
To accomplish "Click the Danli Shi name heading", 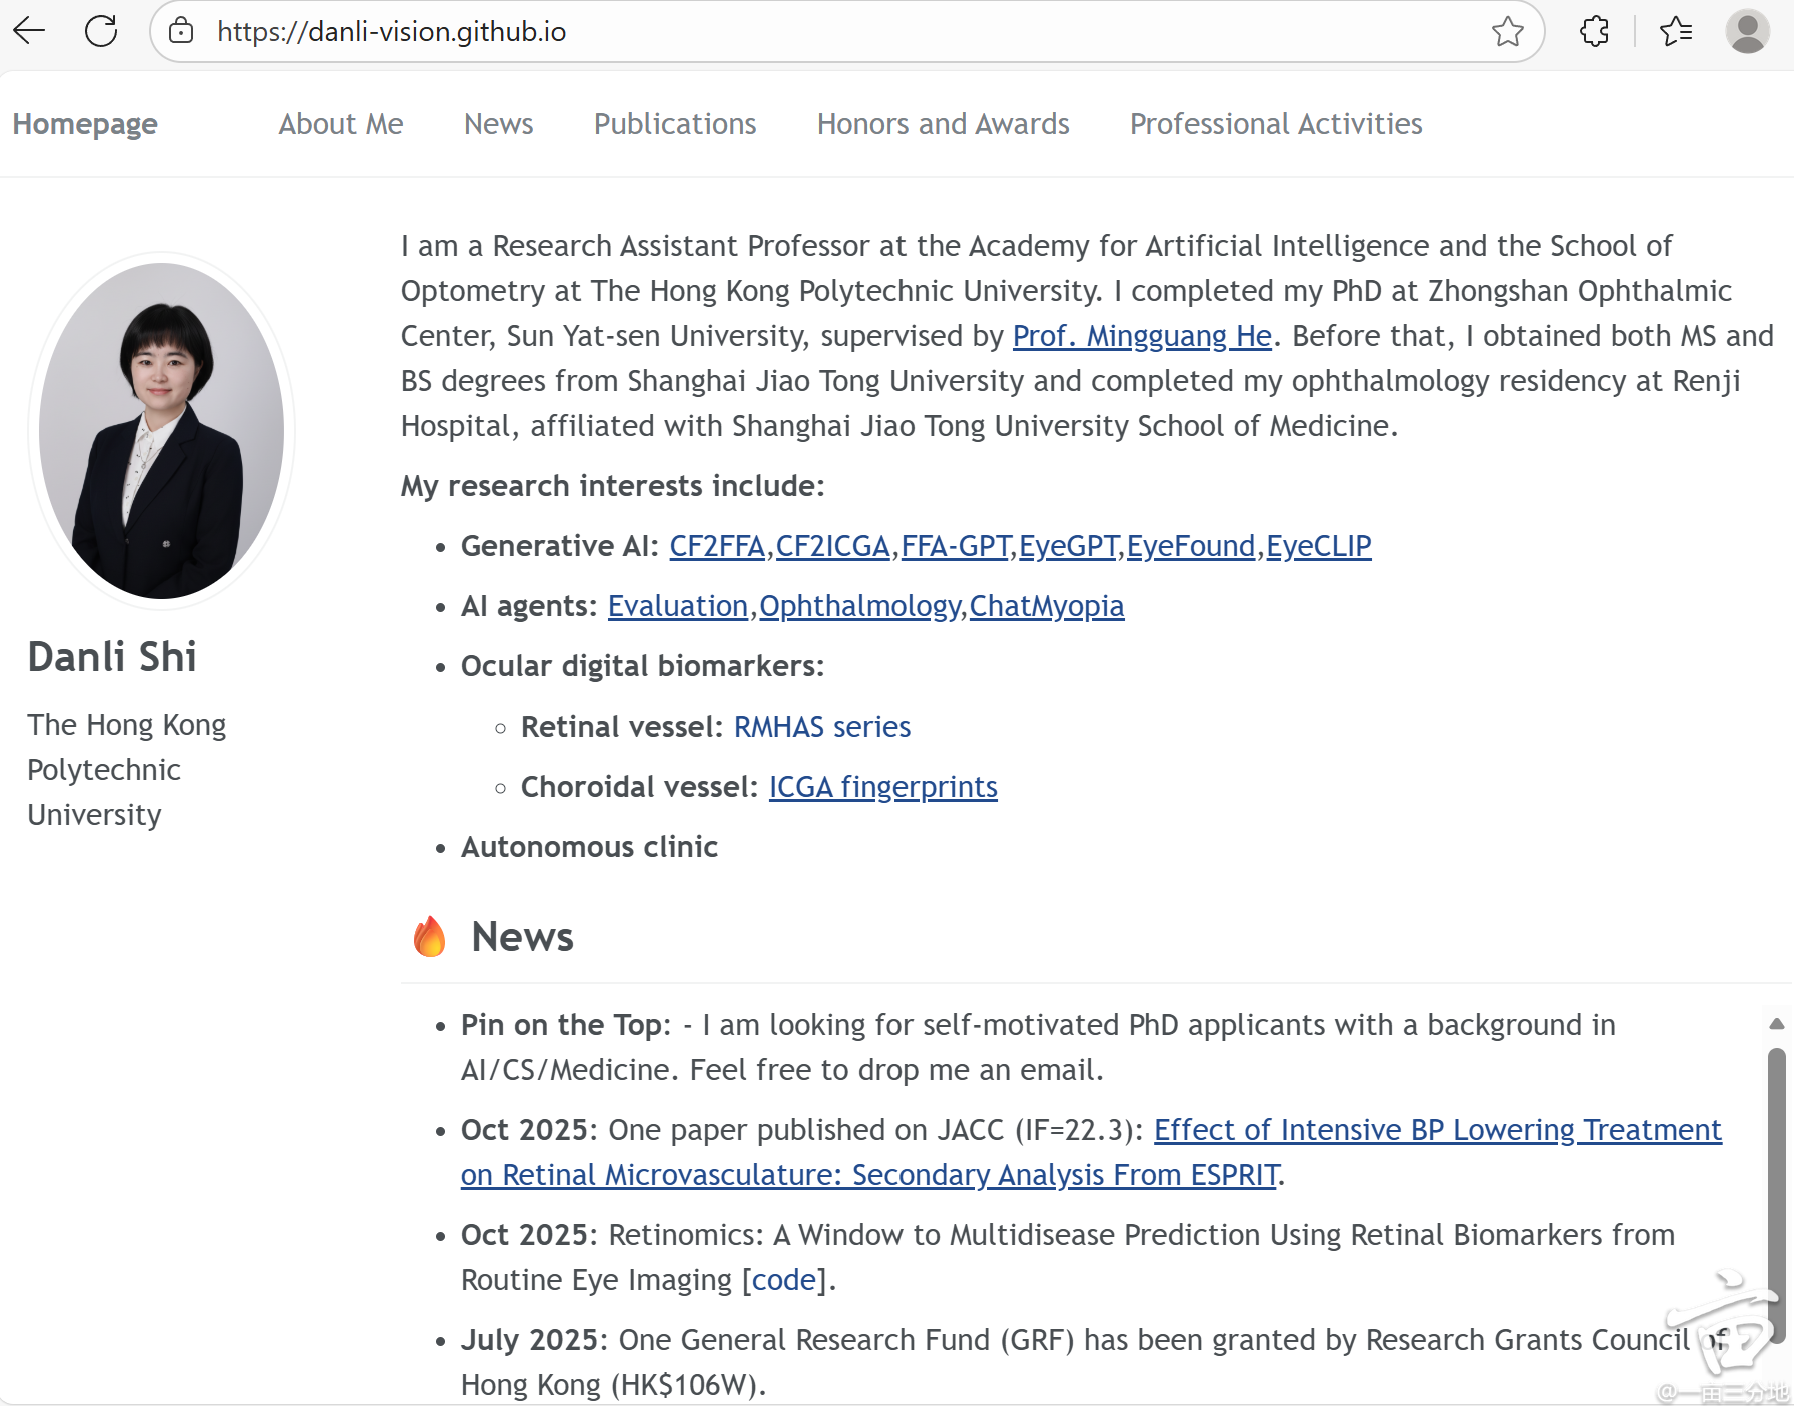I will (x=112, y=657).
